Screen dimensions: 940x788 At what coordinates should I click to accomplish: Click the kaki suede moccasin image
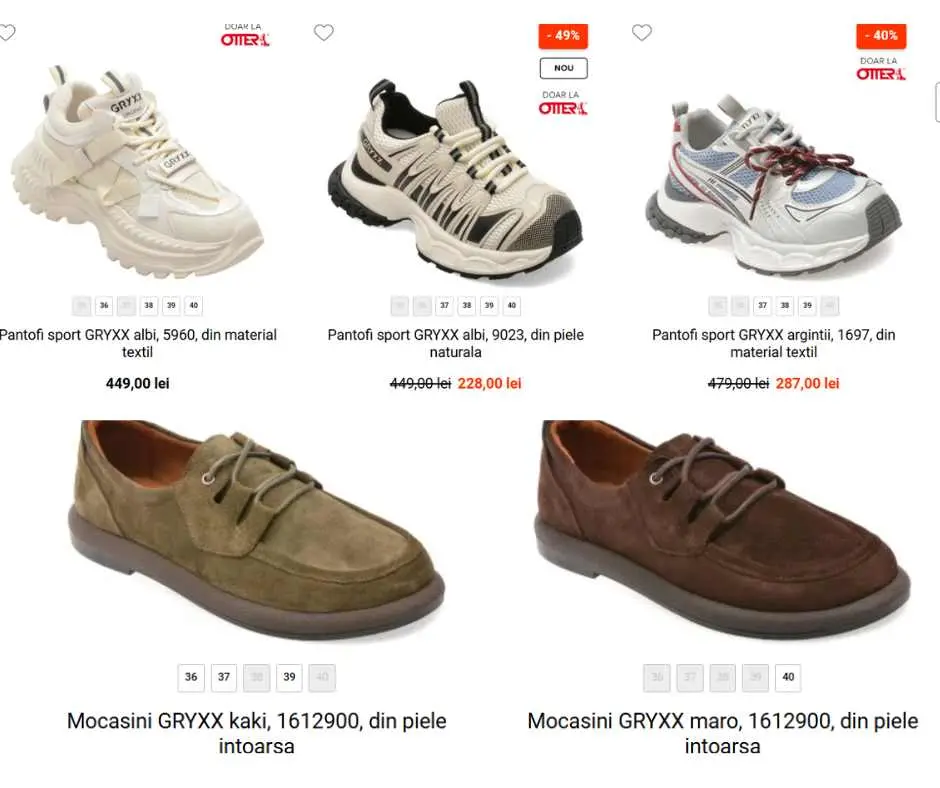(257, 531)
